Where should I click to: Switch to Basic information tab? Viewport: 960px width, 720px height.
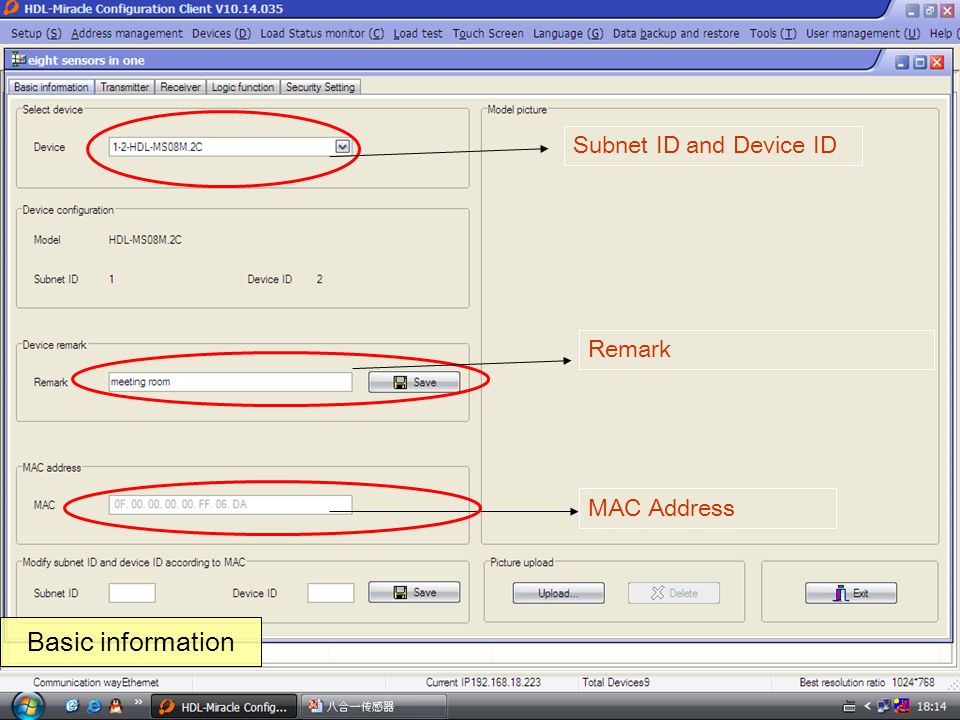tap(51, 87)
